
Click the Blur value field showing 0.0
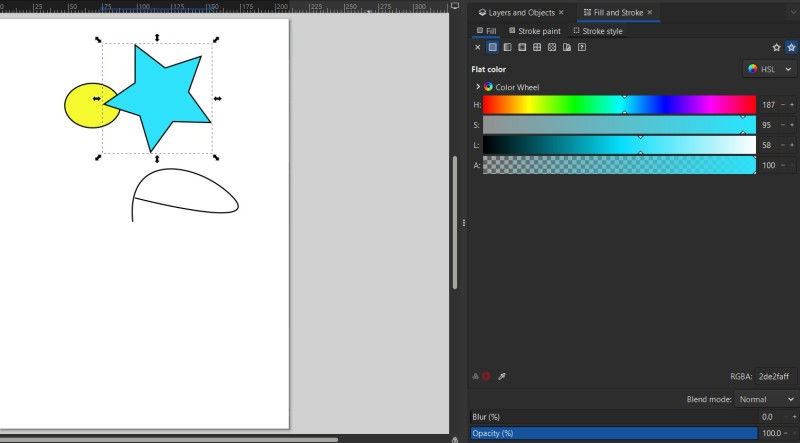[x=767, y=417]
